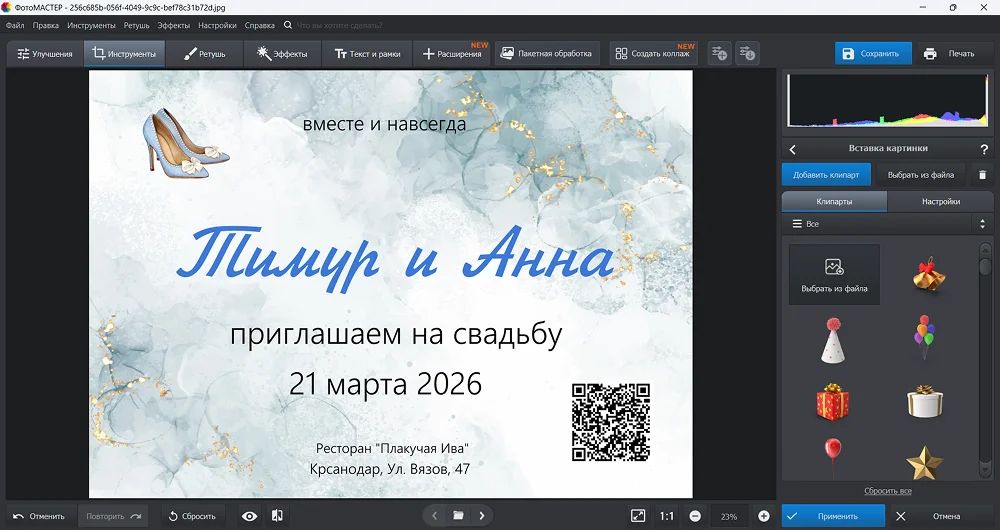Toggle the before/after compare view
1000x530 pixels.
[277, 516]
